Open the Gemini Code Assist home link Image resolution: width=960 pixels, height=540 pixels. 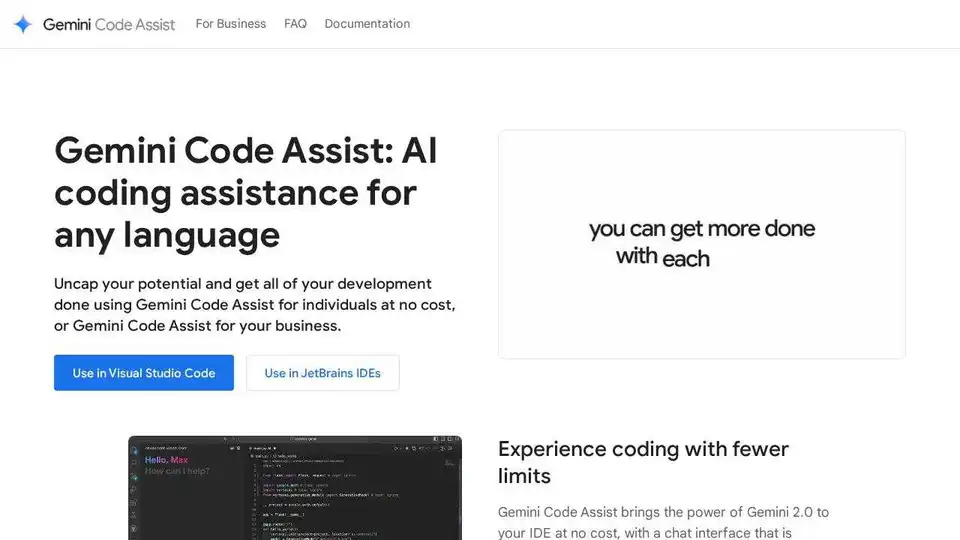[108, 24]
